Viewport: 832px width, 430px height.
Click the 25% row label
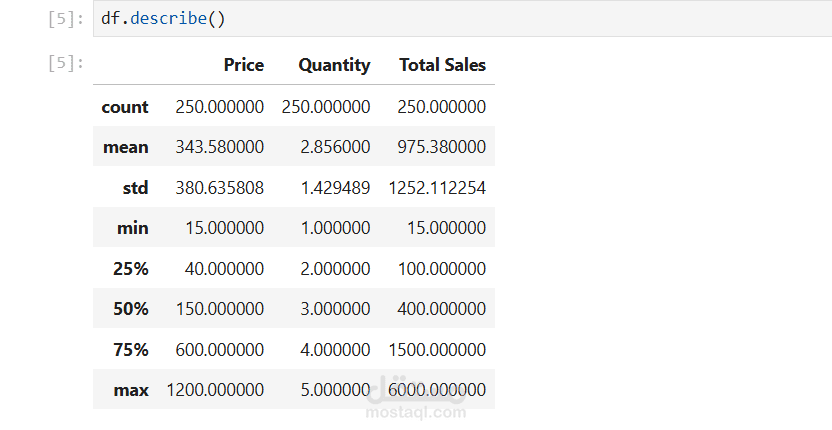(x=130, y=269)
